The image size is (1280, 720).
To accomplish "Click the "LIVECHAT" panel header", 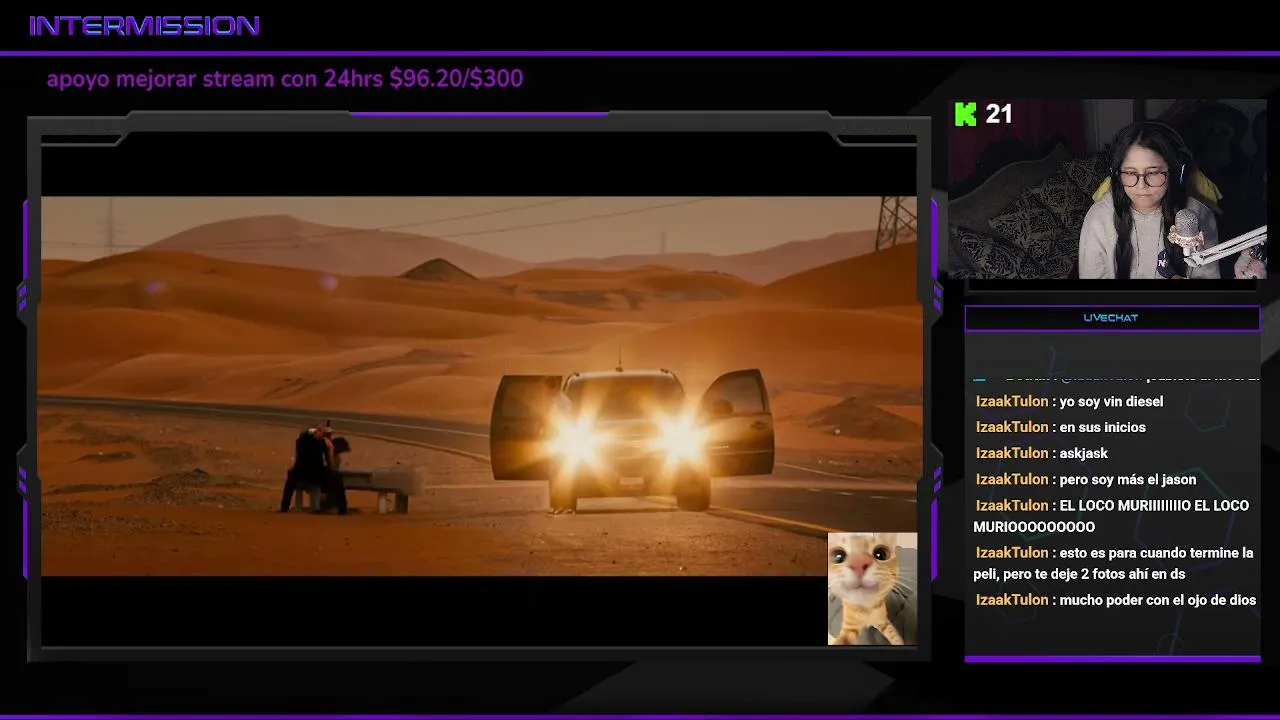I will point(1111,318).
